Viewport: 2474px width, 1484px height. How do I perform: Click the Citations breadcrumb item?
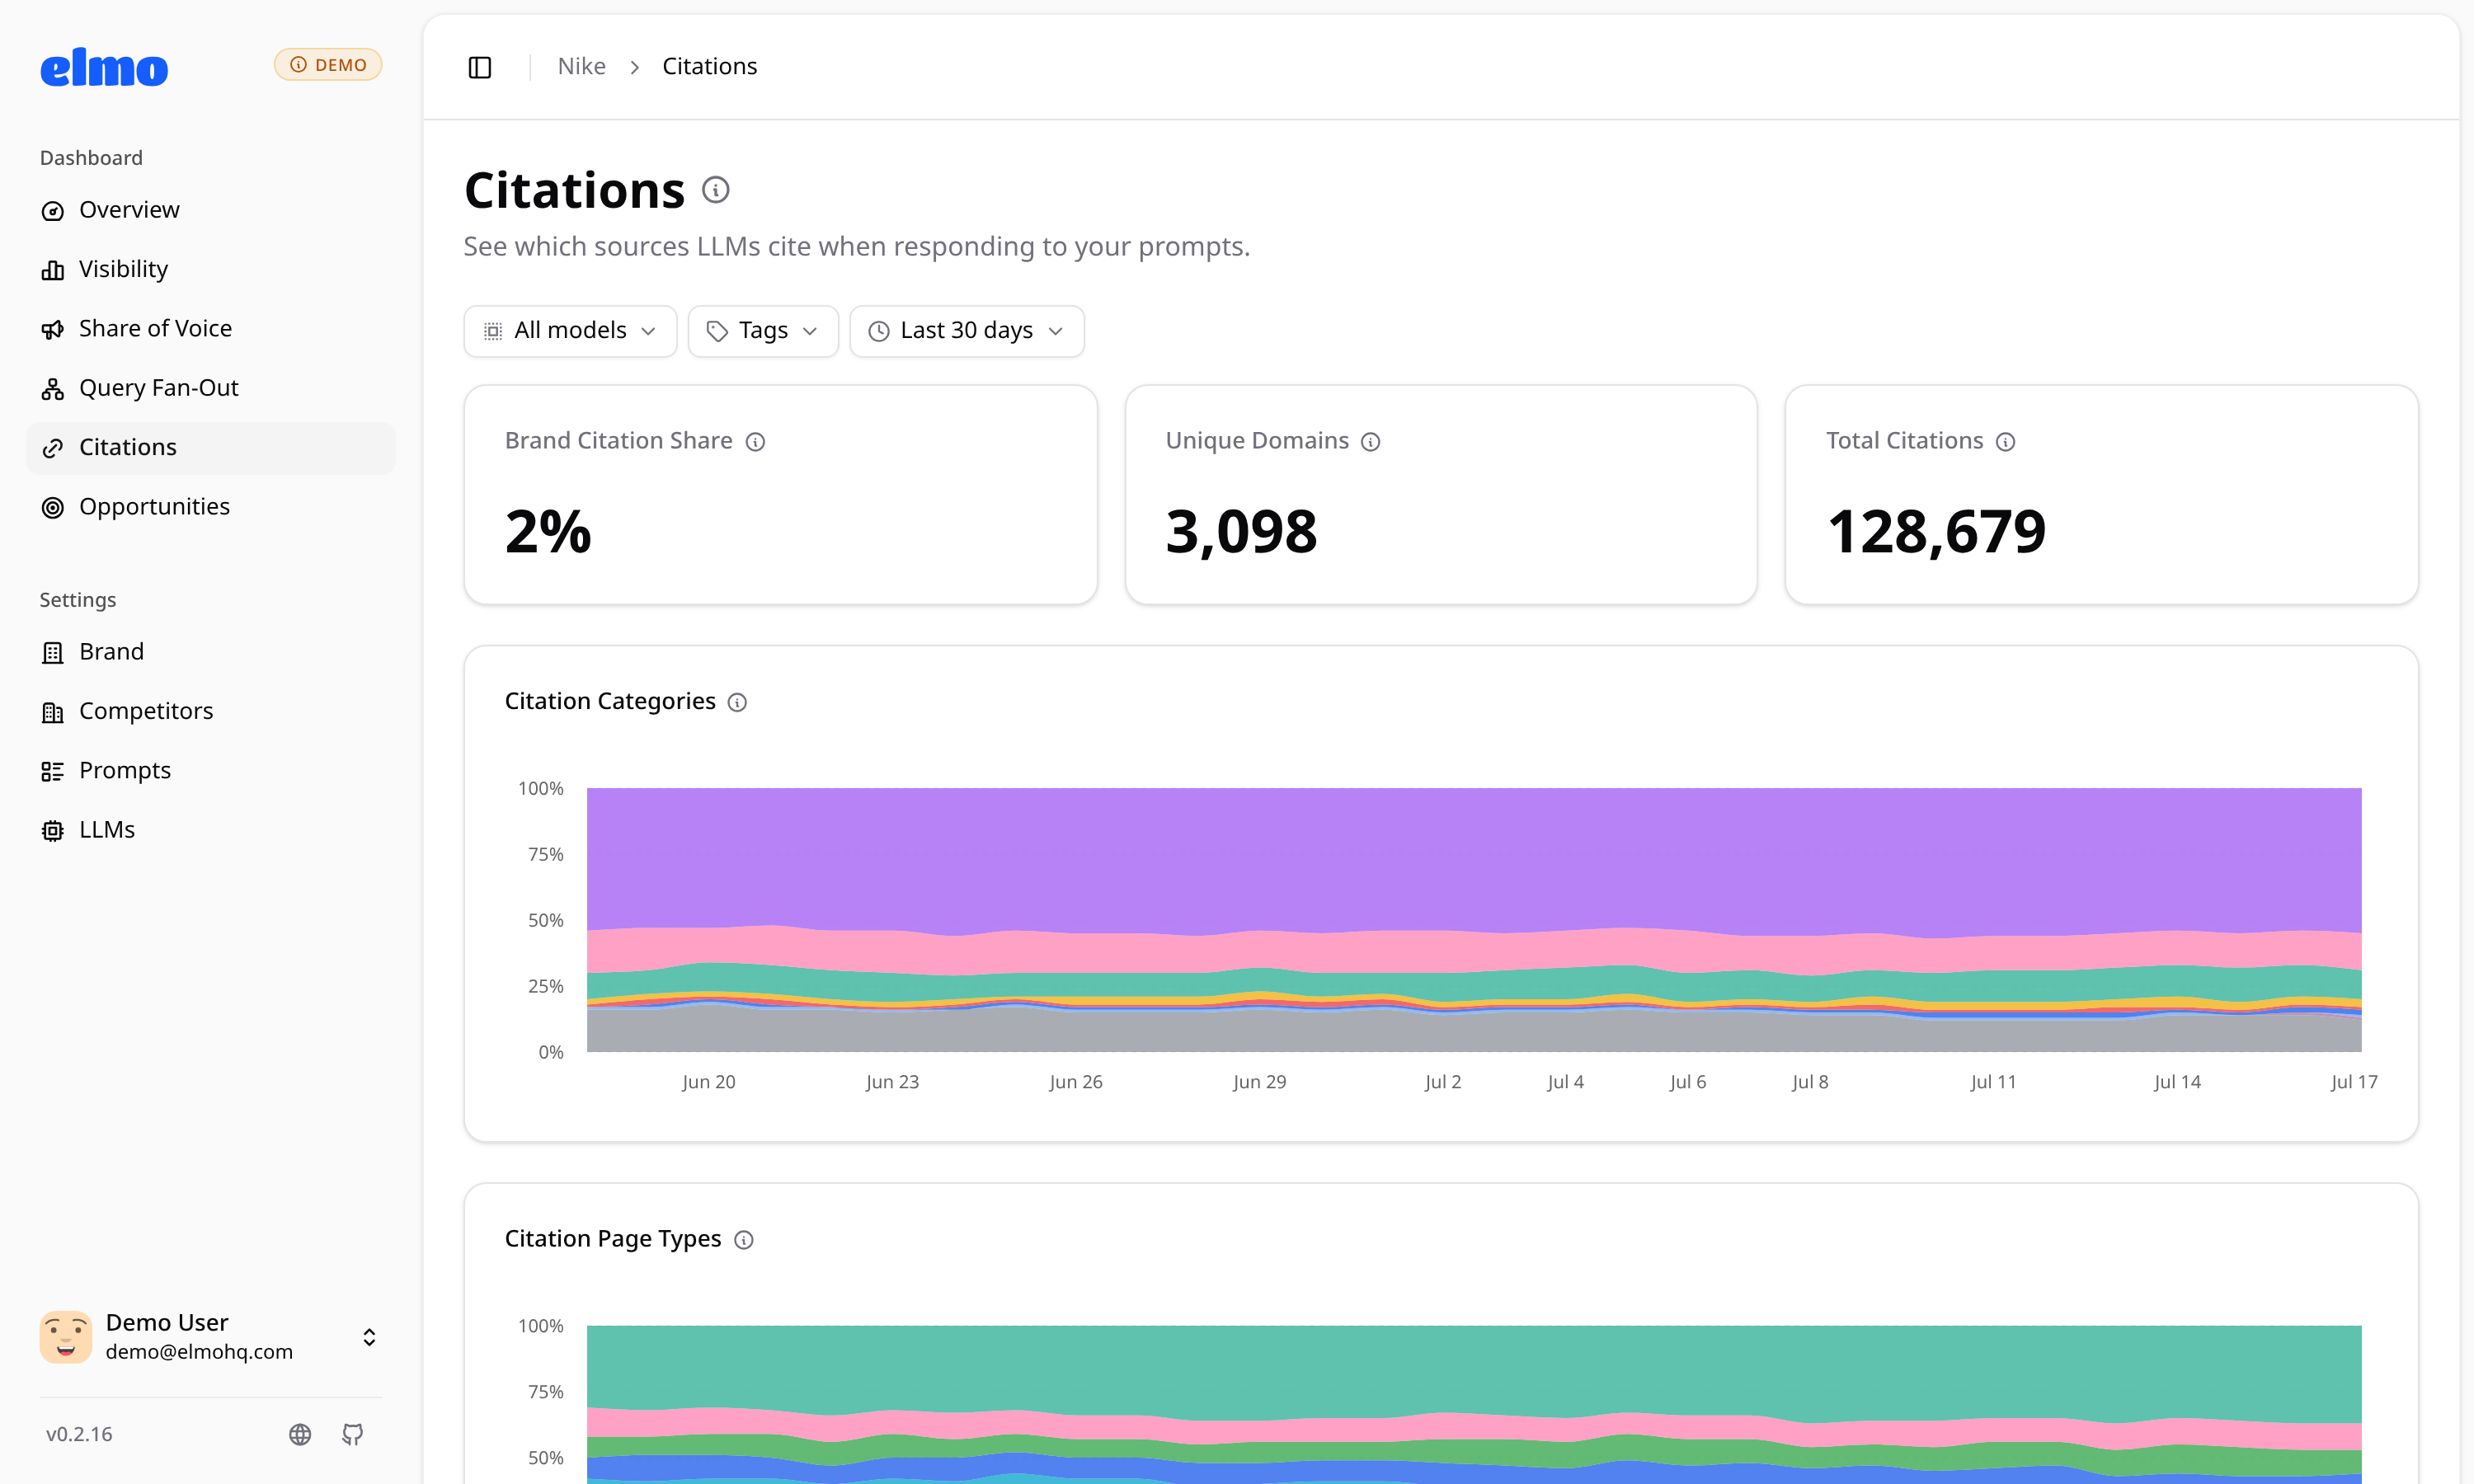[x=710, y=66]
